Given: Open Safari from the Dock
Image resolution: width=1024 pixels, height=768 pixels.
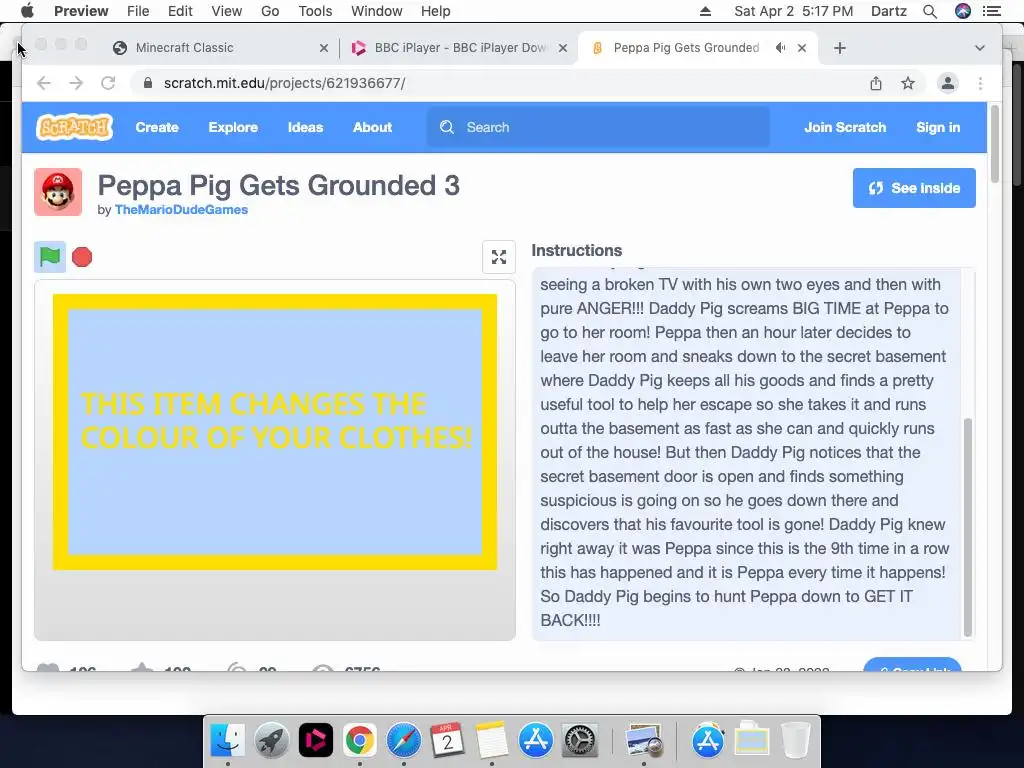Looking at the screenshot, I should click(404, 741).
